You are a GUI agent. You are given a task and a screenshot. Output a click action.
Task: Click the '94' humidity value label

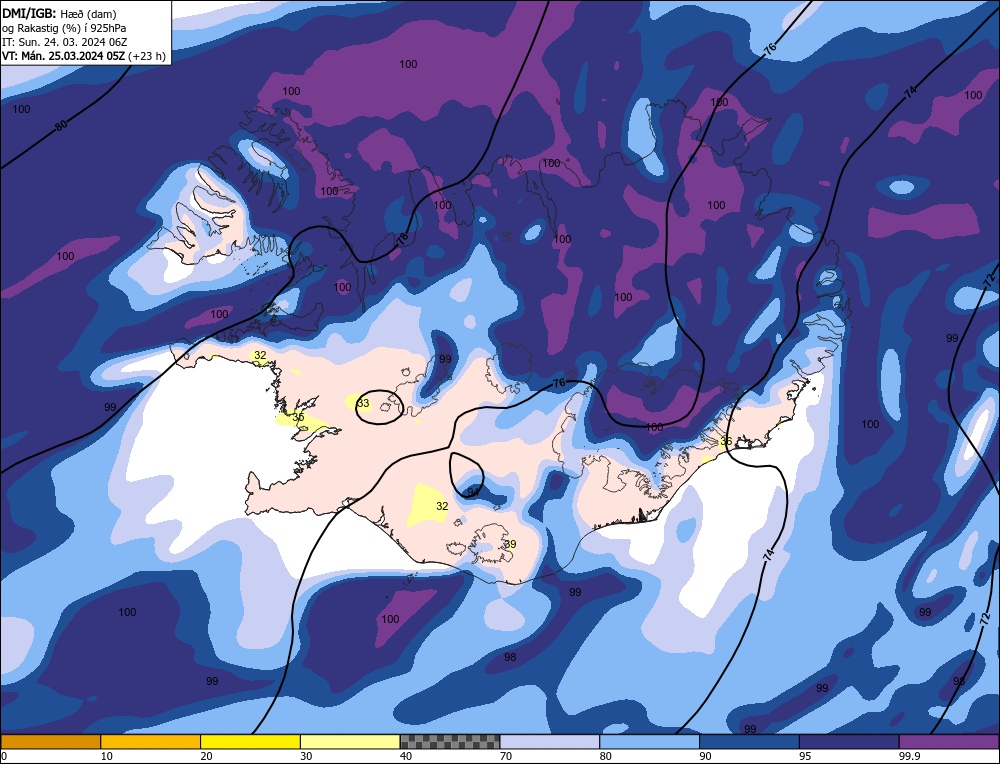pos(473,492)
